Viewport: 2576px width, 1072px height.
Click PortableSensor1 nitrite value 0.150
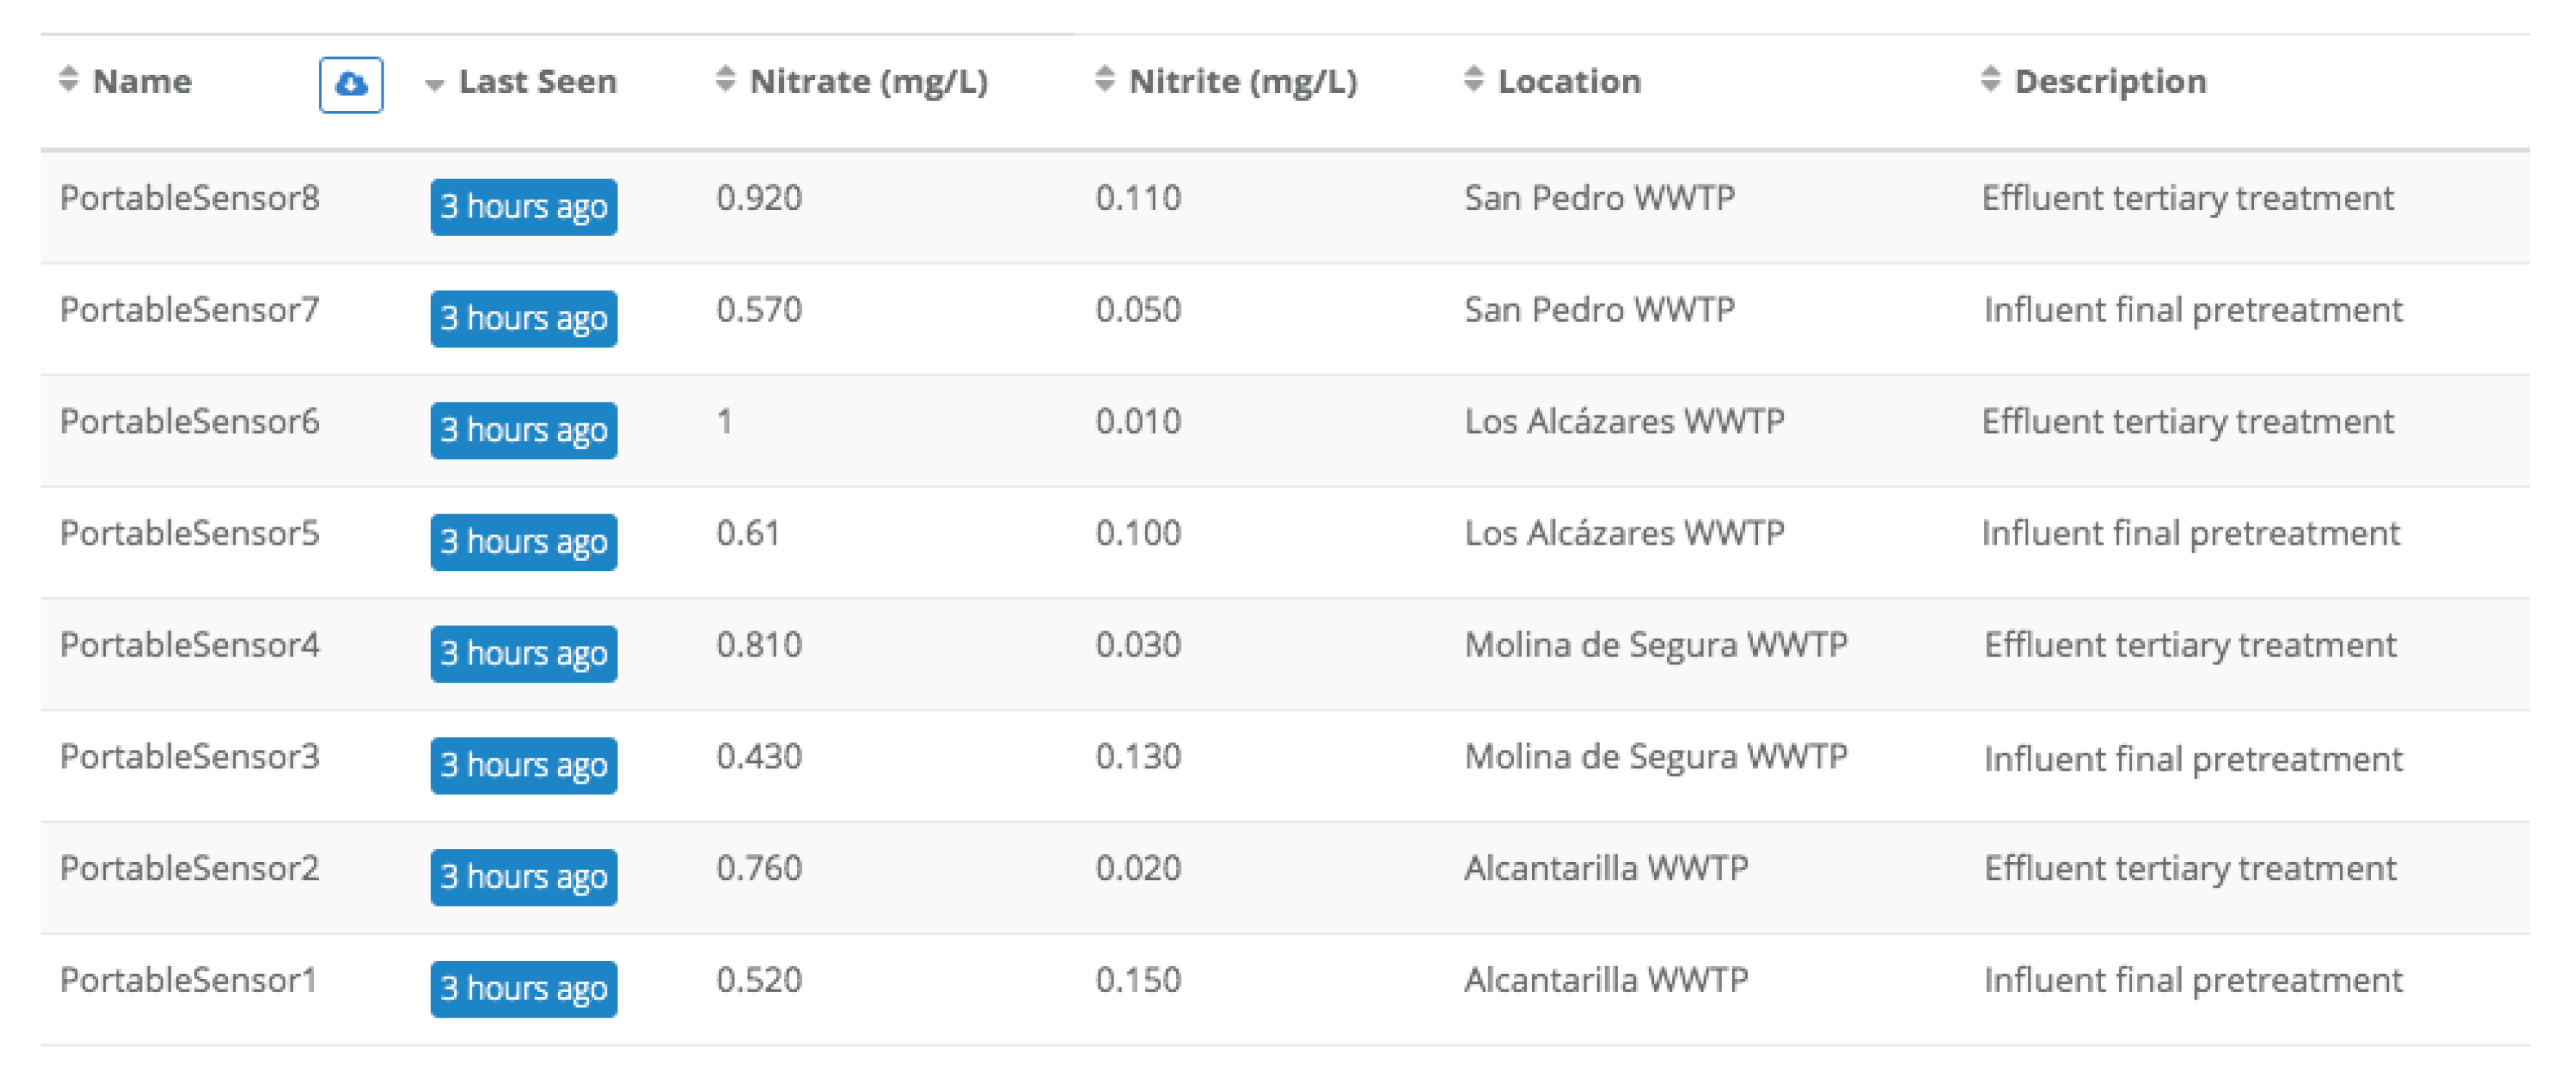1138,980
